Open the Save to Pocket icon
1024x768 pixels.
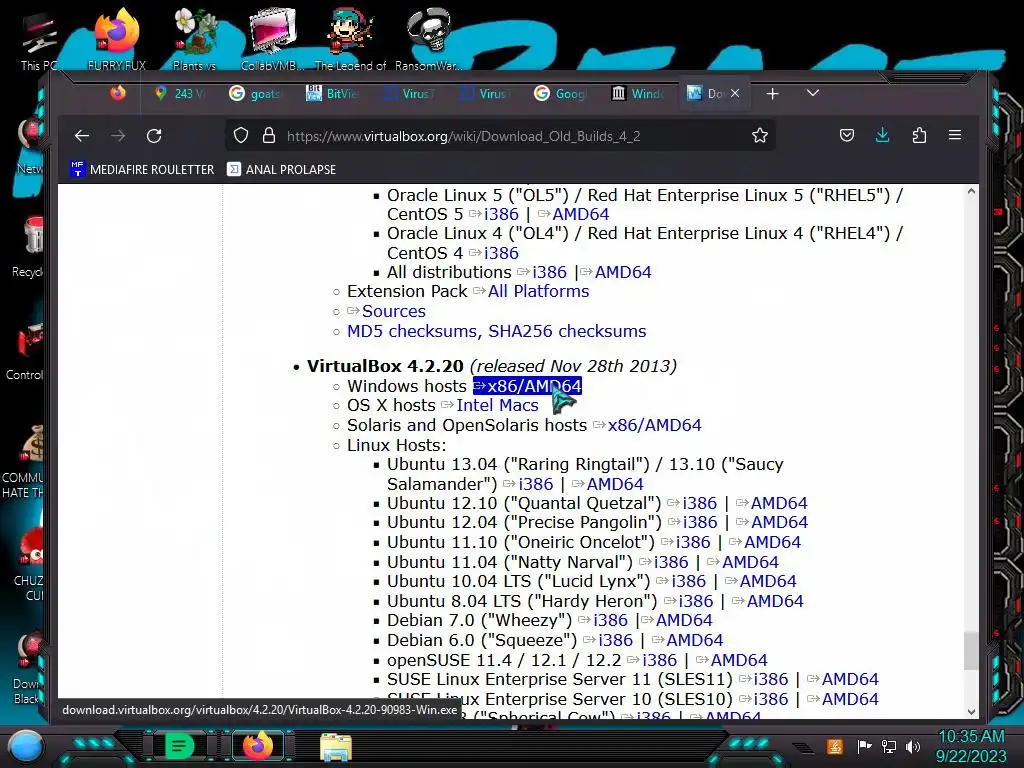point(846,135)
